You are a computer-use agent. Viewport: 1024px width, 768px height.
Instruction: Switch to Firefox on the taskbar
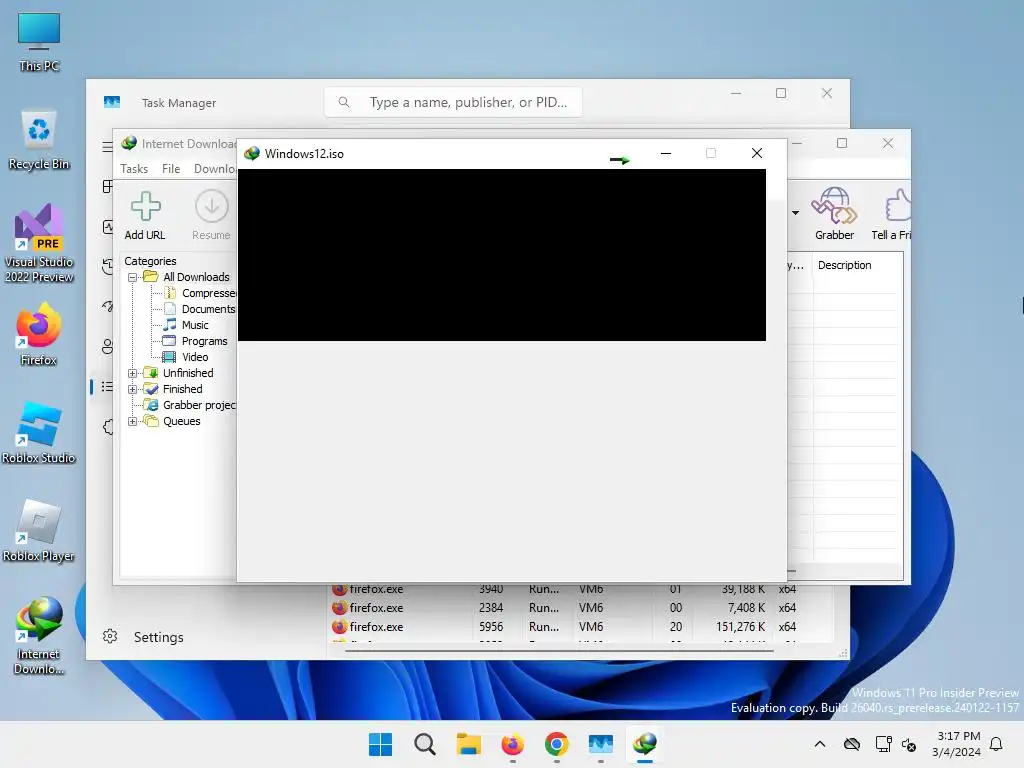point(513,744)
